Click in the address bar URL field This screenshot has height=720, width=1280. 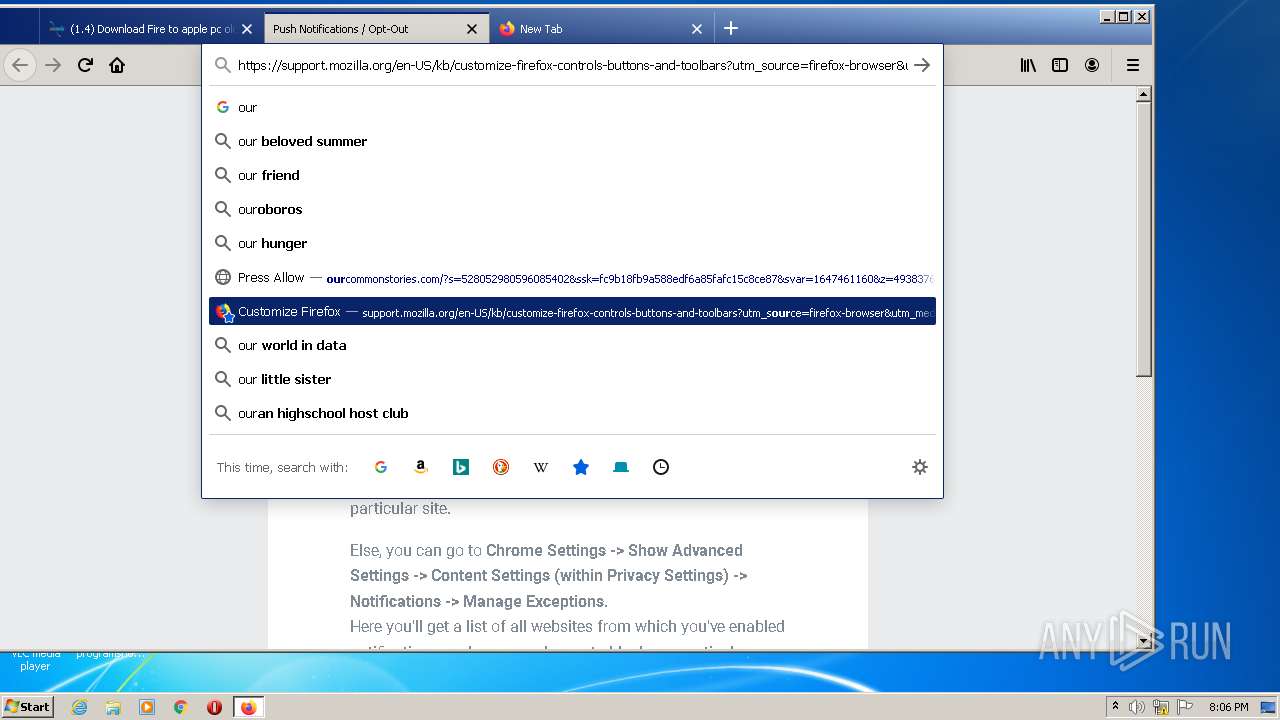click(572, 65)
